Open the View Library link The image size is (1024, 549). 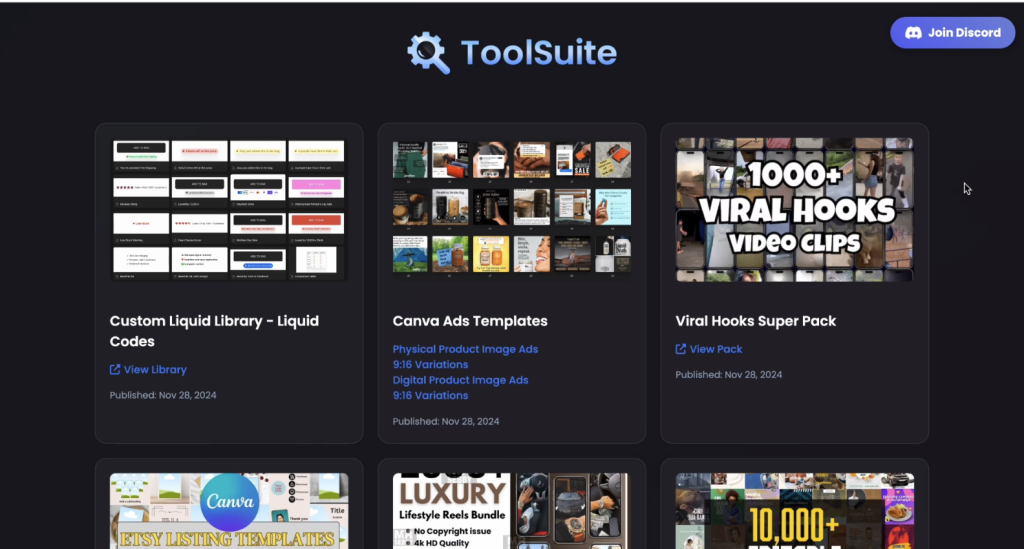pyautogui.click(x=155, y=369)
